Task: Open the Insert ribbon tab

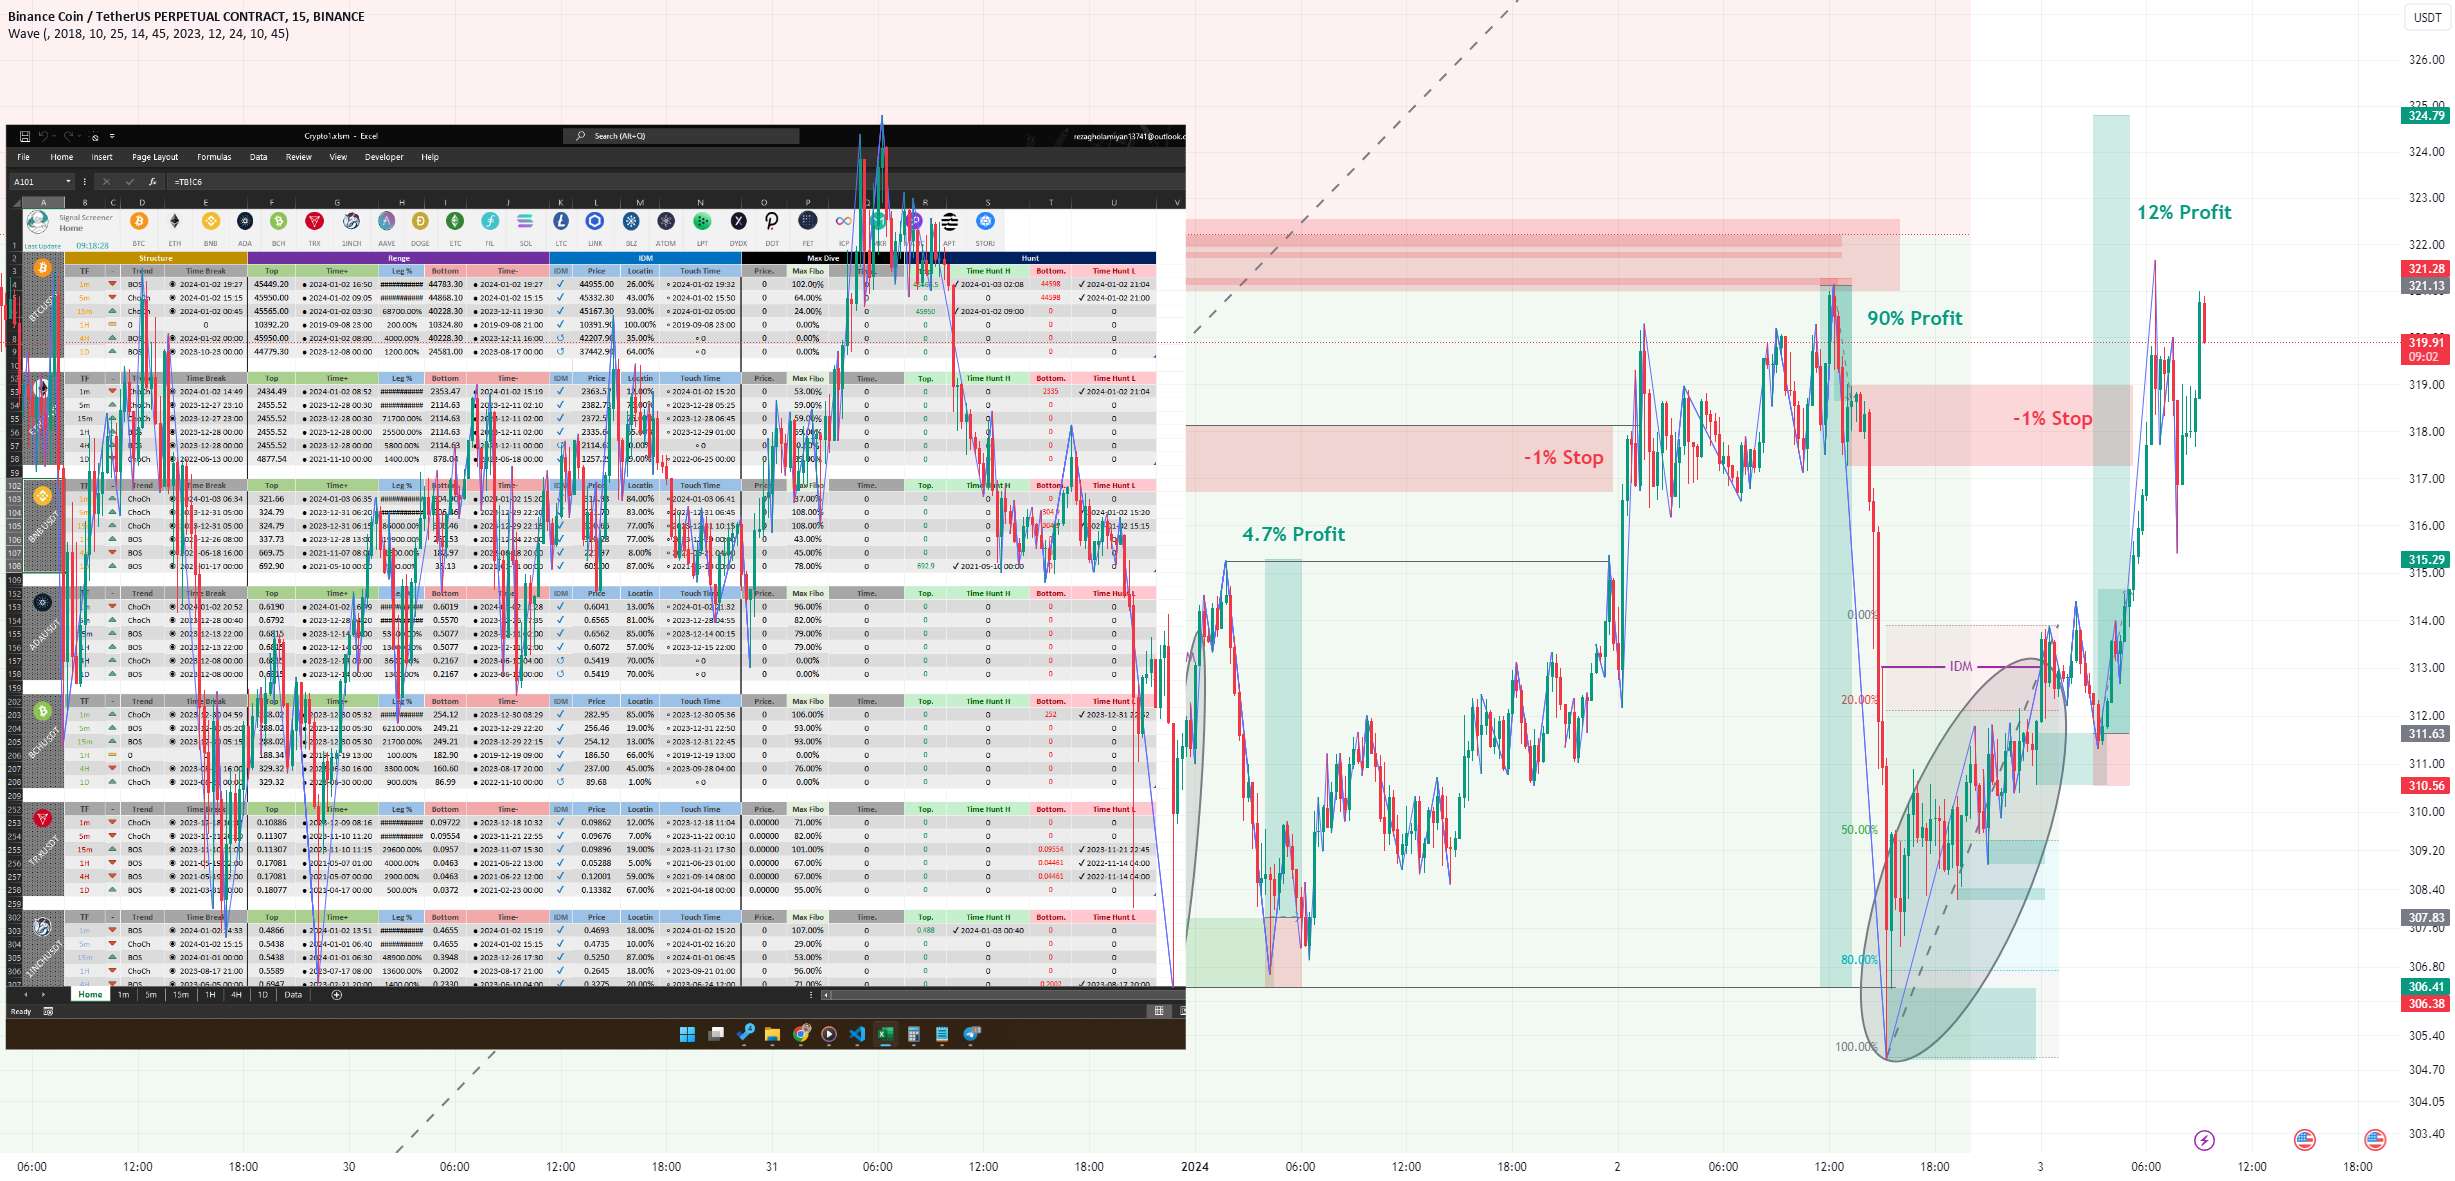Action: click(102, 157)
